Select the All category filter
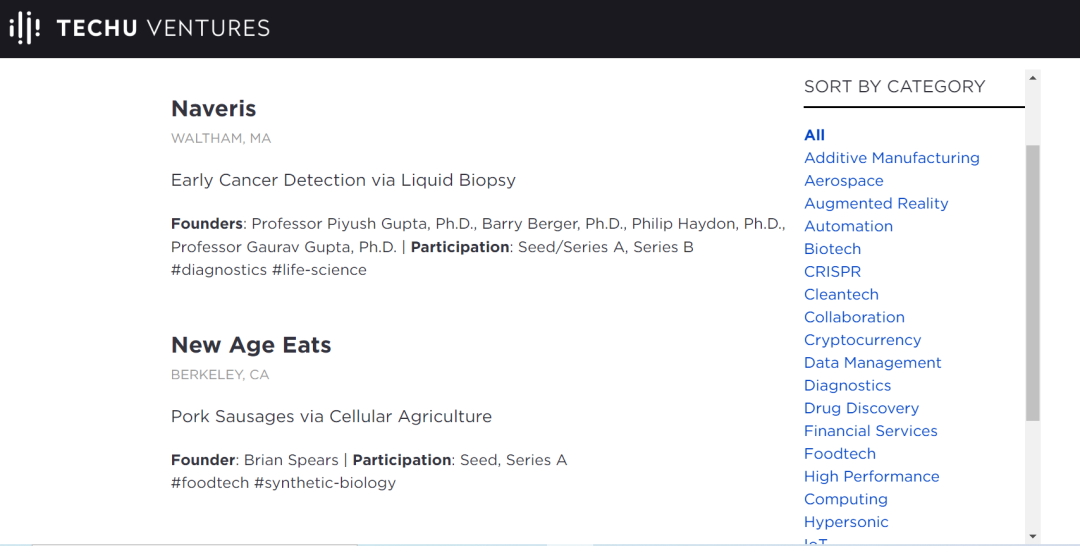The image size is (1080, 546). pyautogui.click(x=815, y=135)
